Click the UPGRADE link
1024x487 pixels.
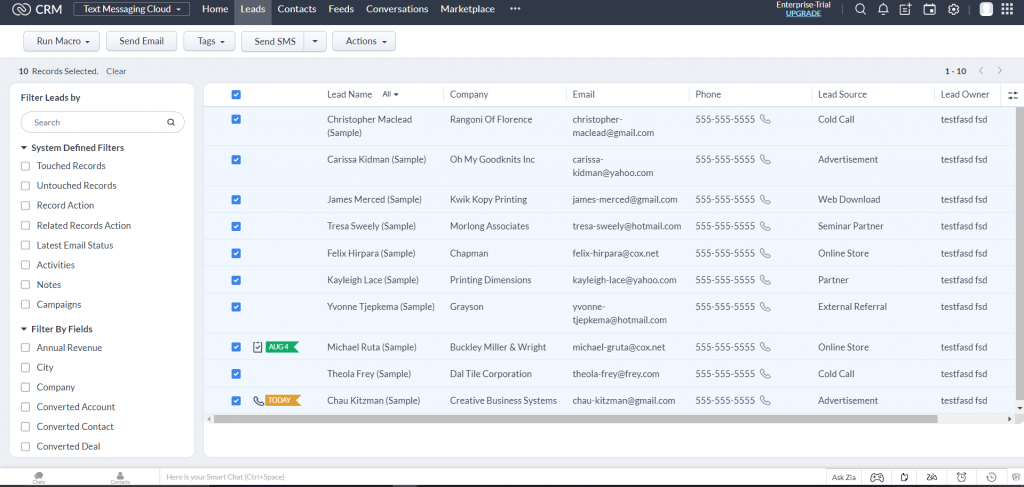pyautogui.click(x=803, y=13)
